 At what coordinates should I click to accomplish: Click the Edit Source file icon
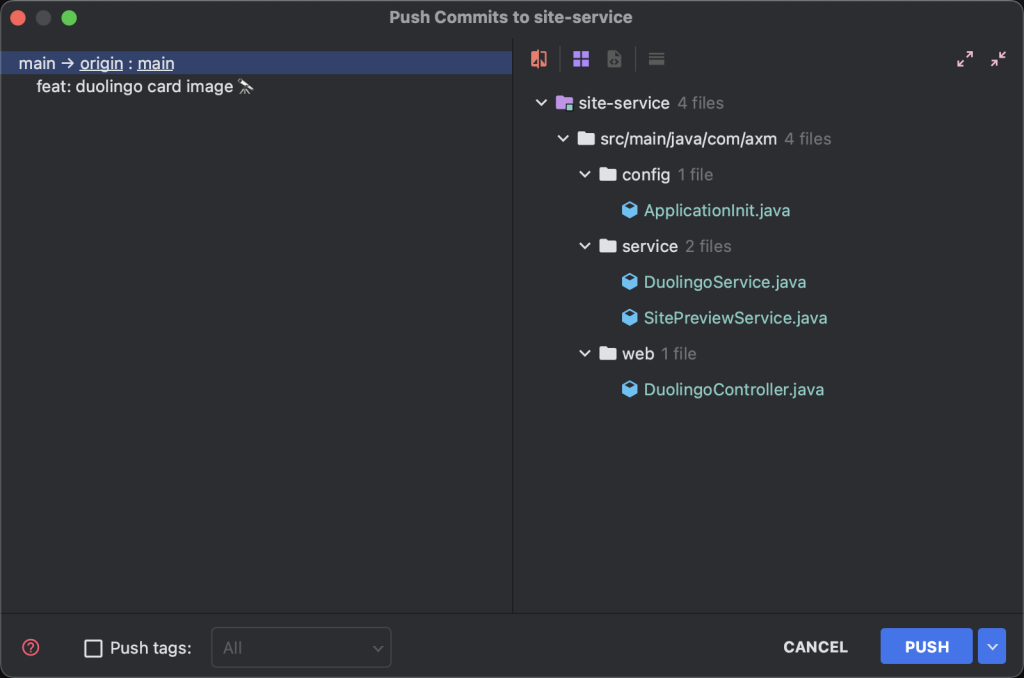[614, 59]
